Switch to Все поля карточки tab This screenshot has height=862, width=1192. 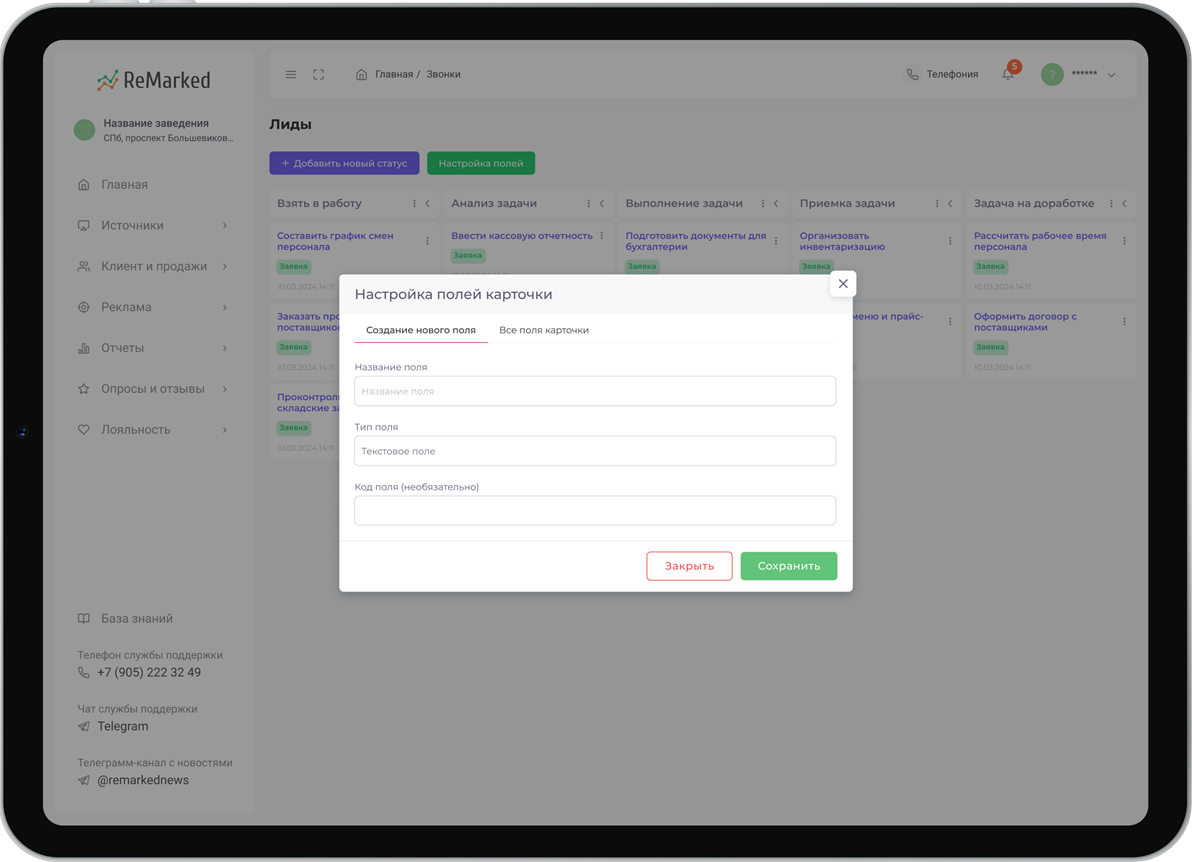(544, 330)
